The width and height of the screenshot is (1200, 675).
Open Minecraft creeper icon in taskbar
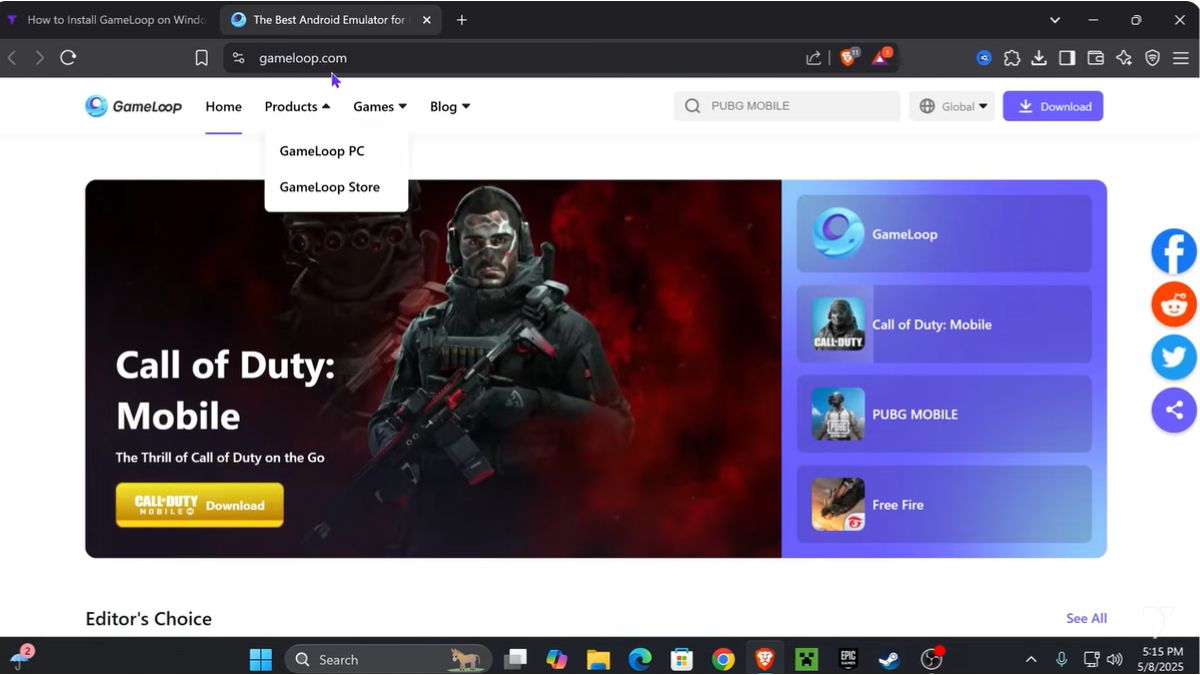click(806, 659)
